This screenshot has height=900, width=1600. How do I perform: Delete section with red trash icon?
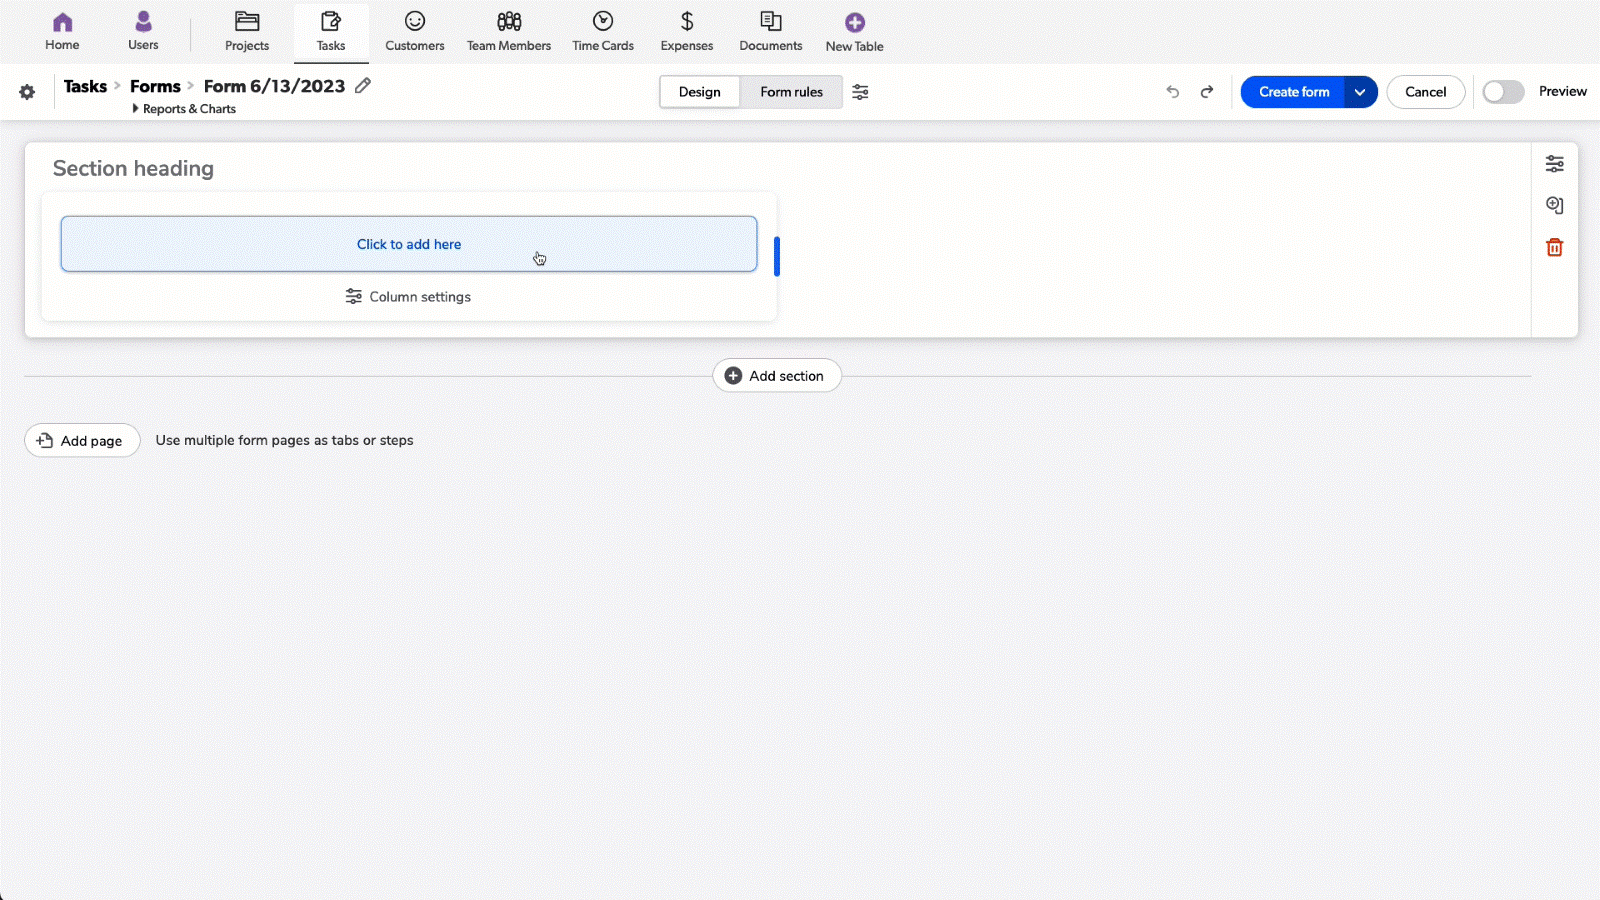click(x=1555, y=247)
